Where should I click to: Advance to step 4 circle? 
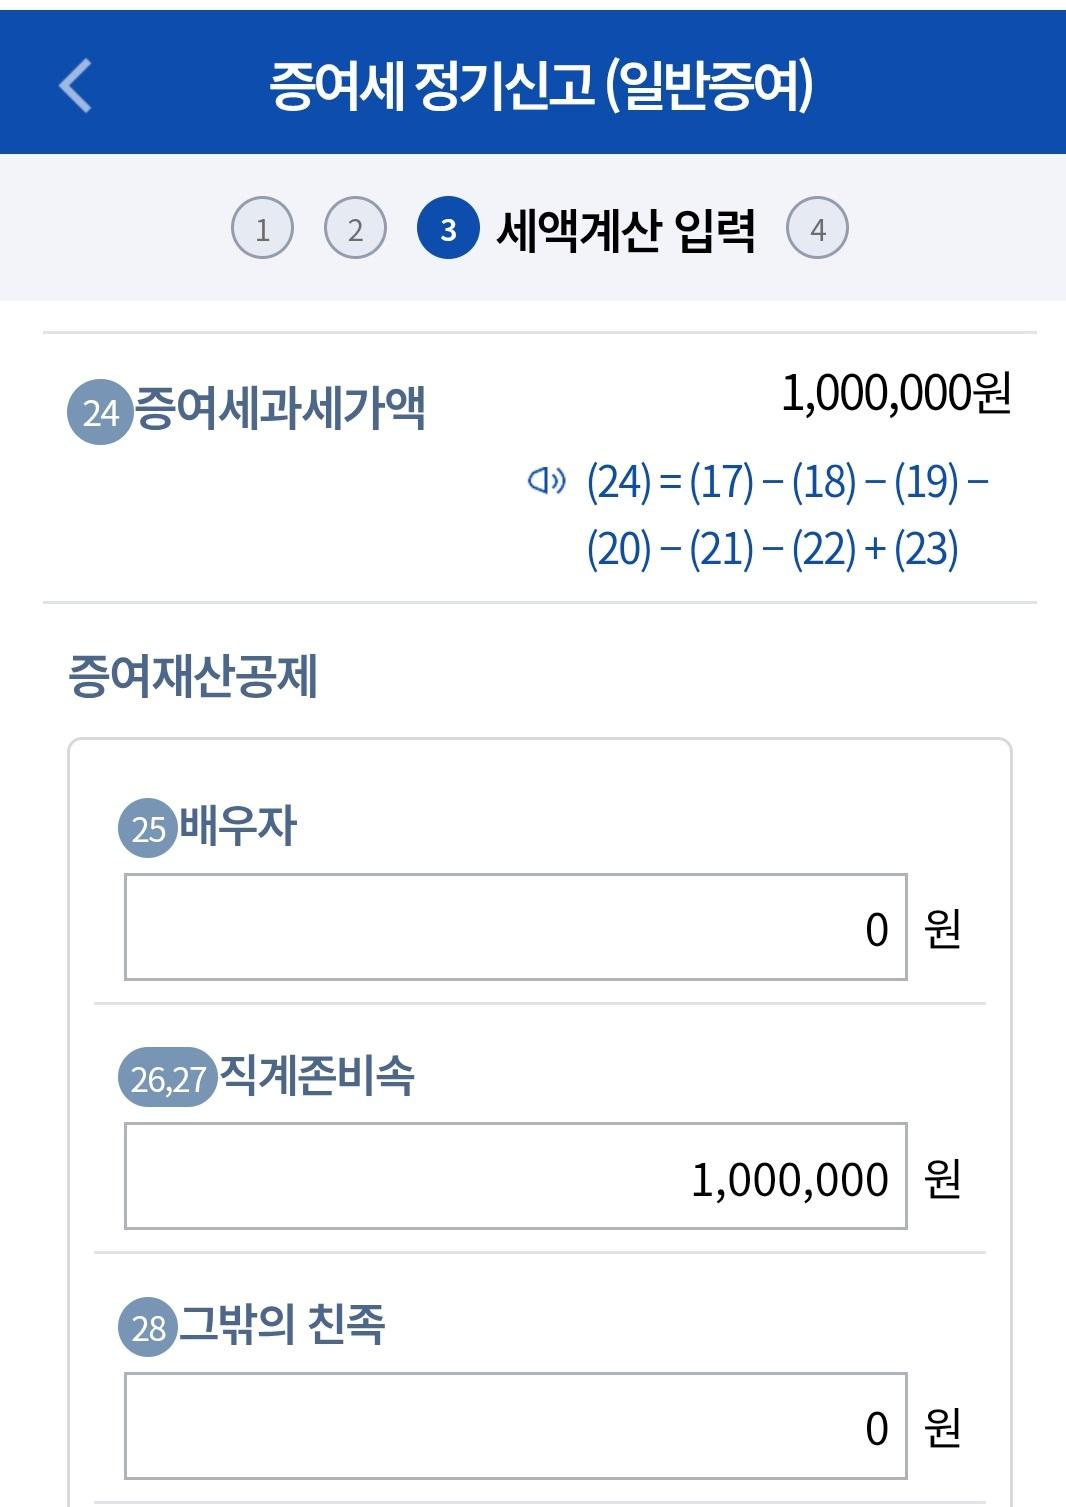(817, 229)
